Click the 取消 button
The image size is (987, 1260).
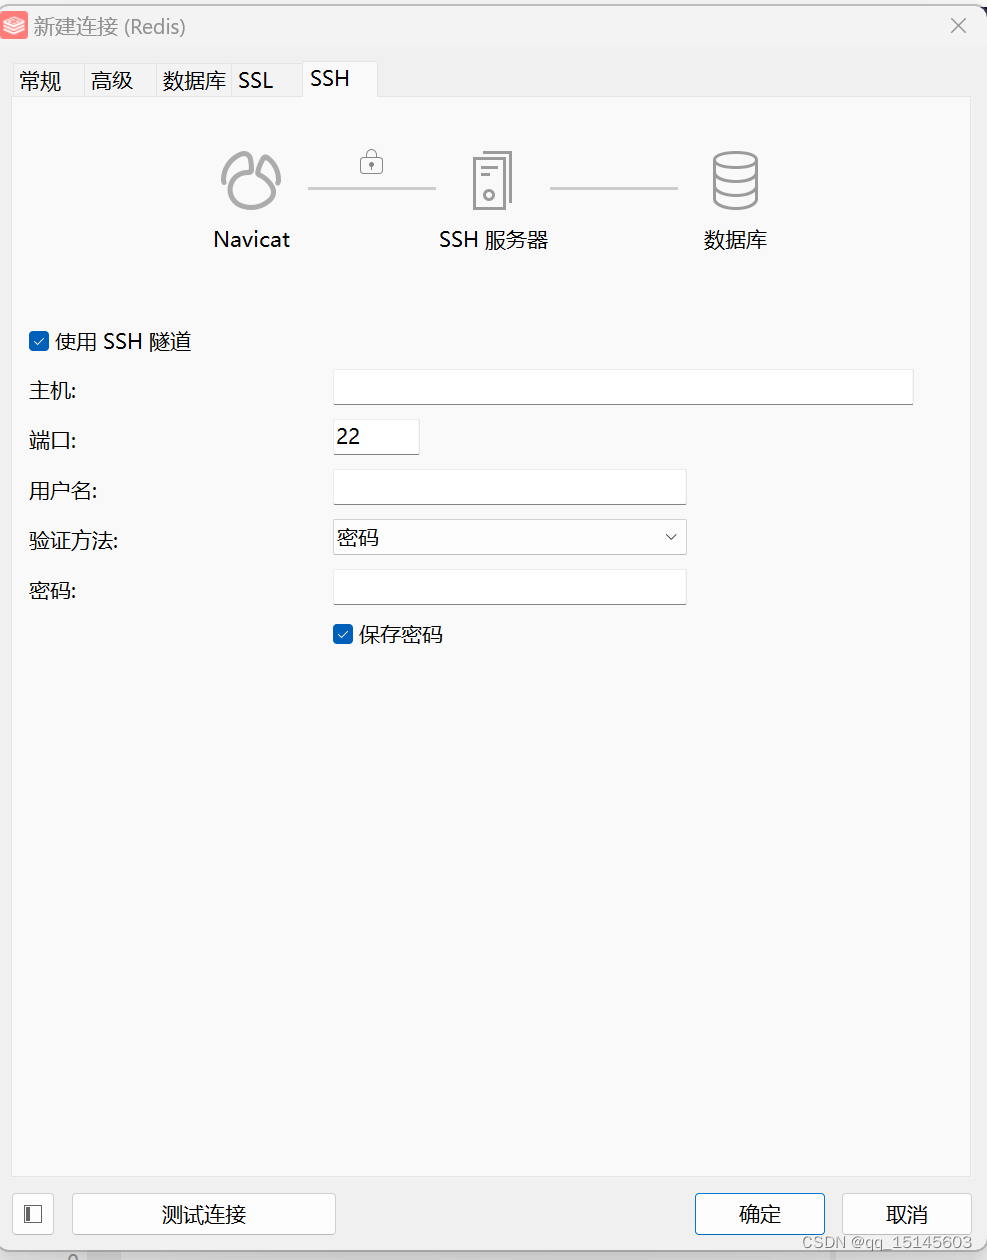pyautogui.click(x=907, y=1214)
